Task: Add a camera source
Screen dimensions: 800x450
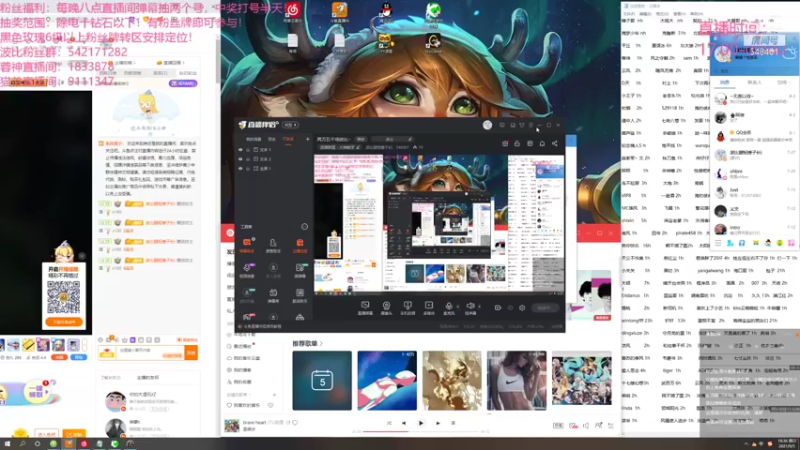Action: [x=386, y=308]
